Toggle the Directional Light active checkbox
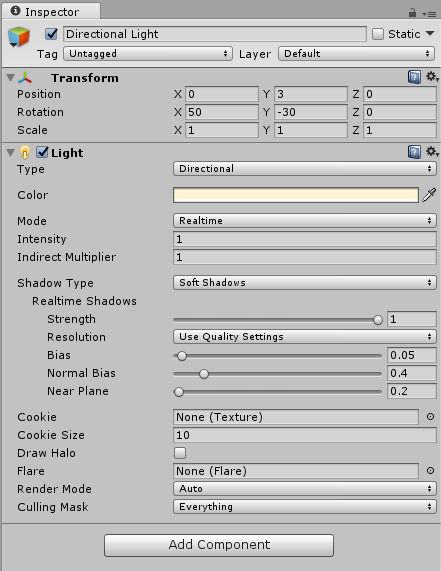 tap(51, 34)
